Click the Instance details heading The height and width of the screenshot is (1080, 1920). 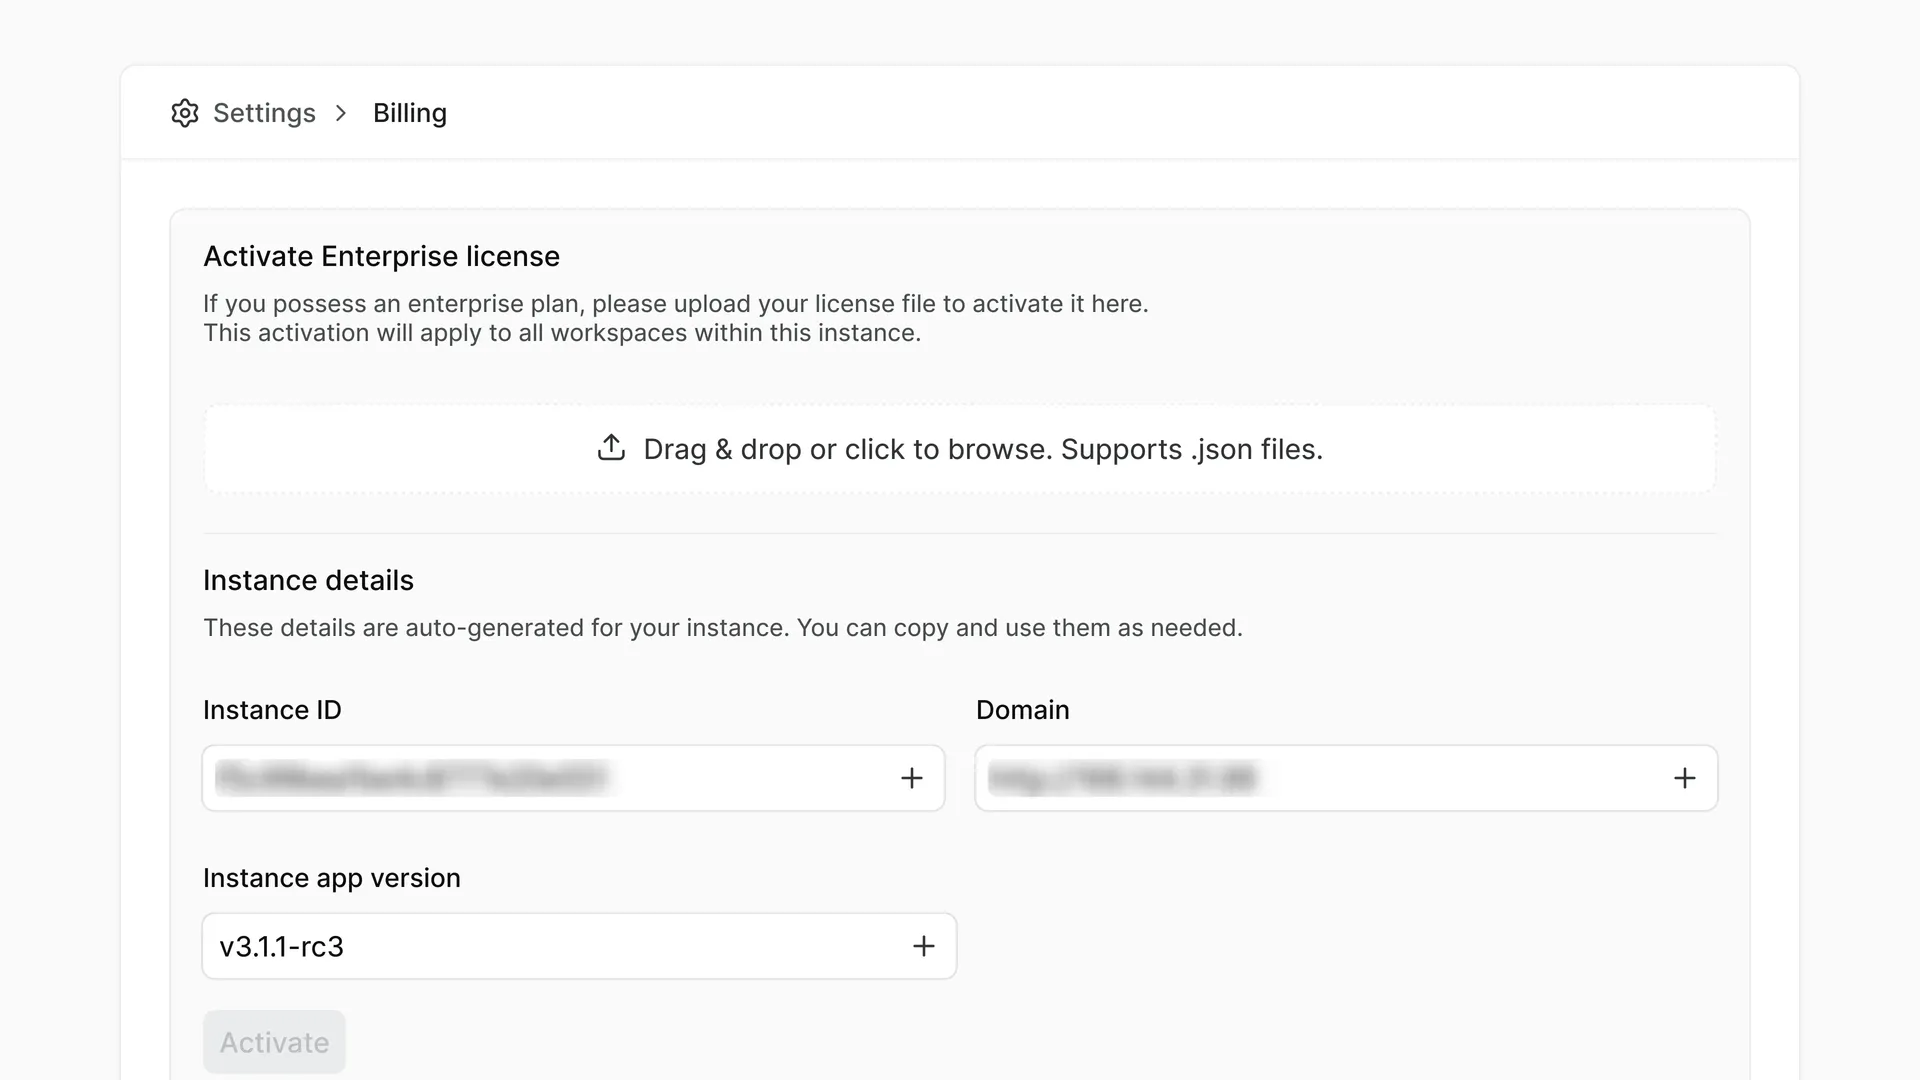(x=308, y=580)
